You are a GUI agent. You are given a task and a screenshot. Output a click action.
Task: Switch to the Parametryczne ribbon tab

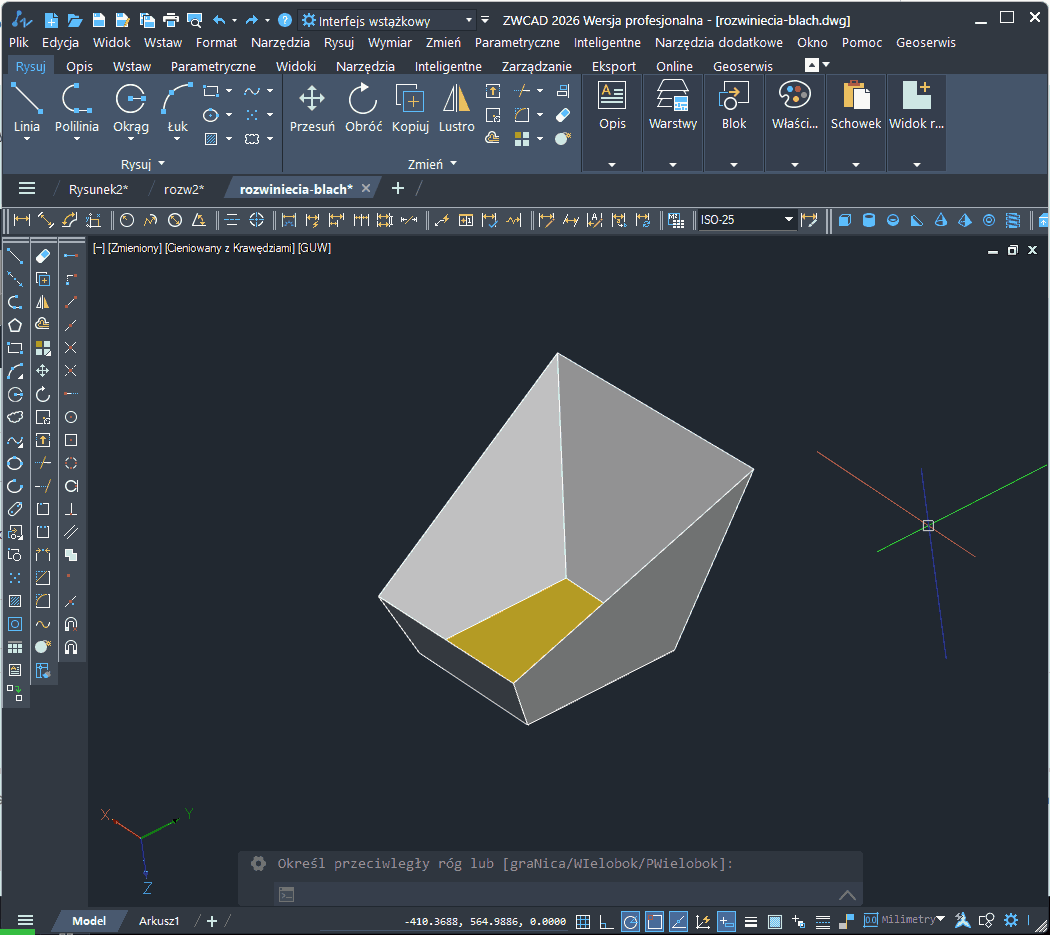213,66
